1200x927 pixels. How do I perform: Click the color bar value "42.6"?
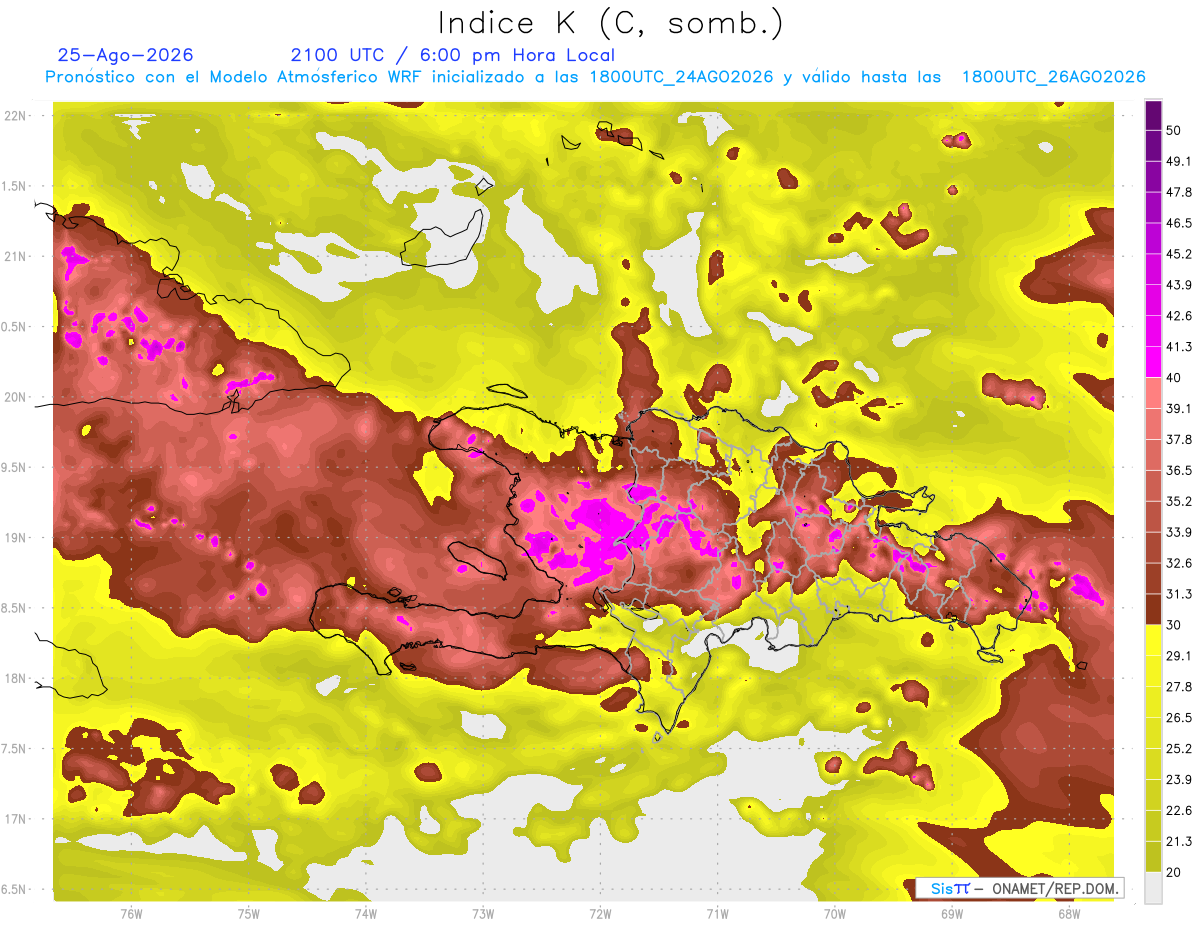click(x=1179, y=316)
